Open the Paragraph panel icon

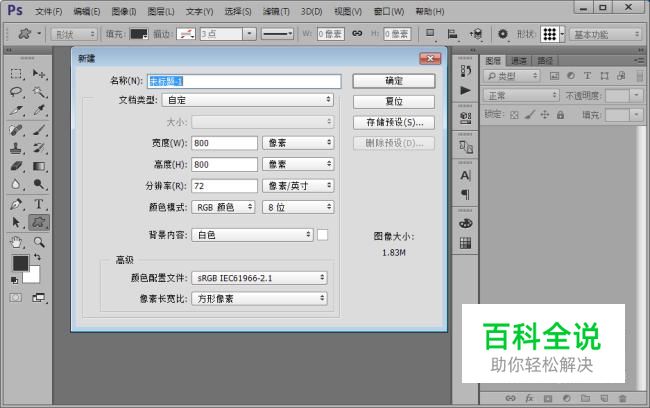pos(466,194)
